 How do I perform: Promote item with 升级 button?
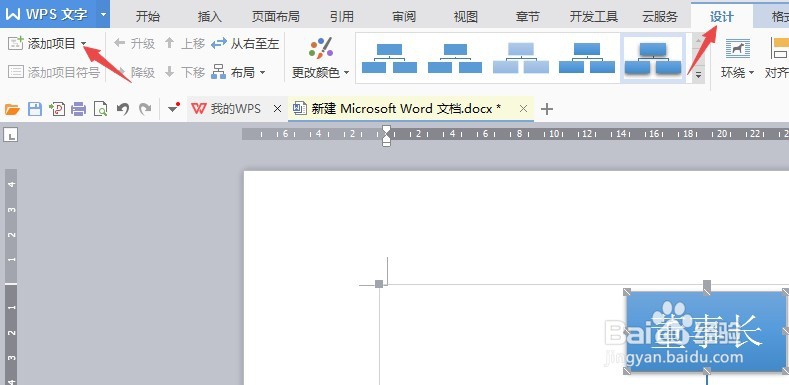tap(134, 44)
